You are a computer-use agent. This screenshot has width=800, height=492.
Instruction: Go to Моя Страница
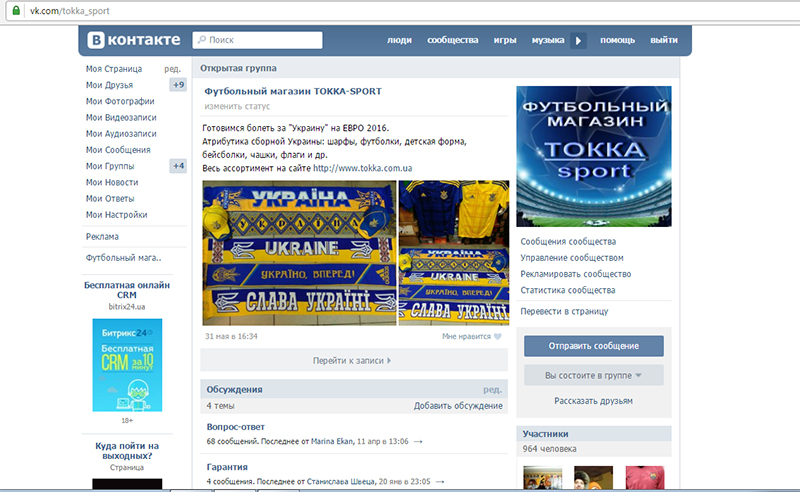(x=114, y=69)
